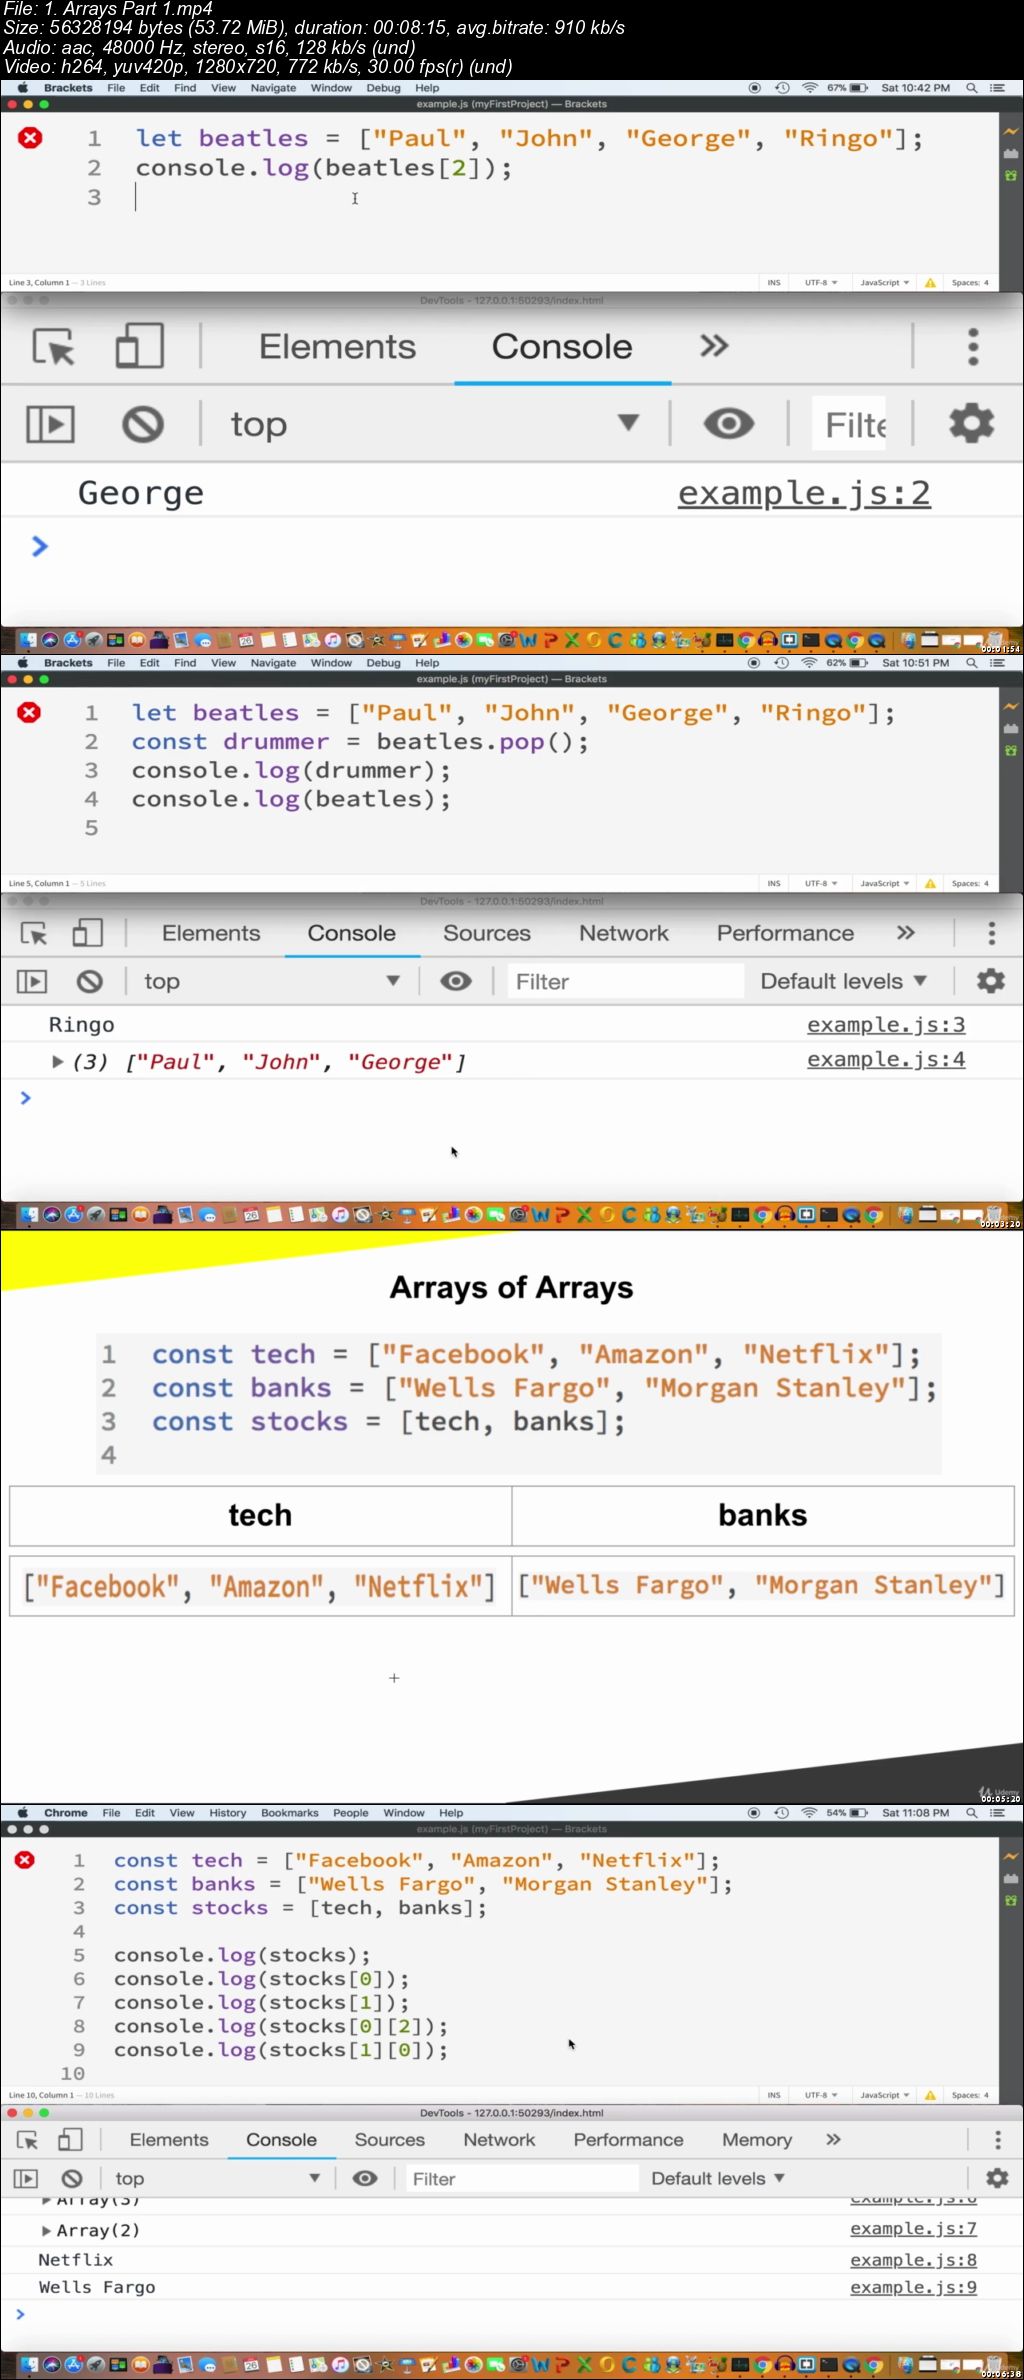Open kebab menu in DevTools showing George
The height and width of the screenshot is (2380, 1024).
point(972,346)
